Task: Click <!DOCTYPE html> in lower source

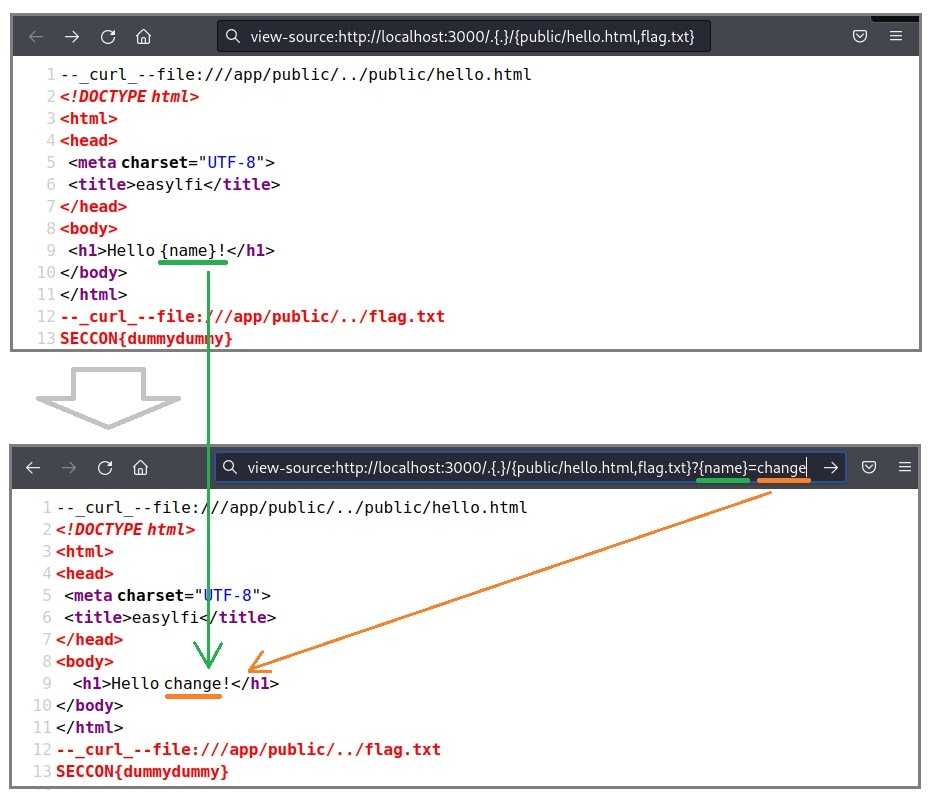Action: [126, 530]
